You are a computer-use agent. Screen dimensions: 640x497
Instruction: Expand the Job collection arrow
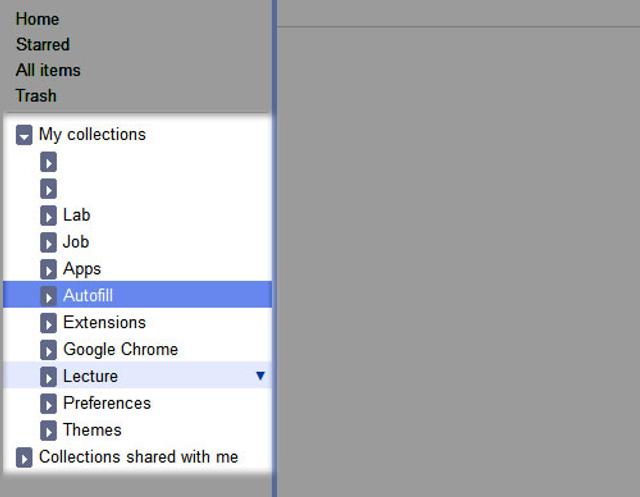point(48,242)
